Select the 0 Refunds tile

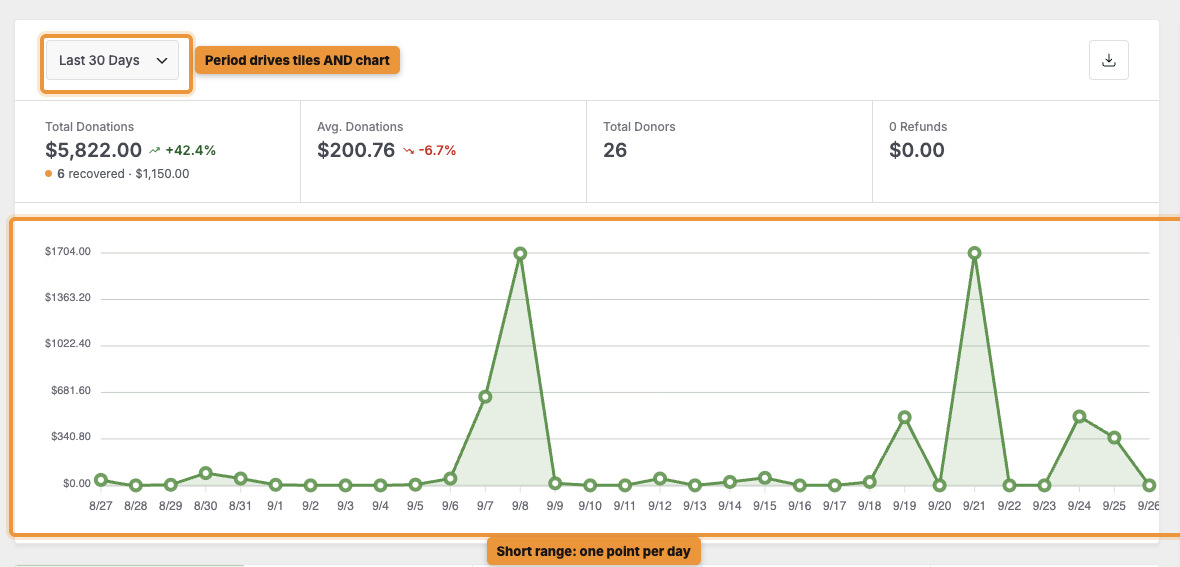pos(1016,151)
